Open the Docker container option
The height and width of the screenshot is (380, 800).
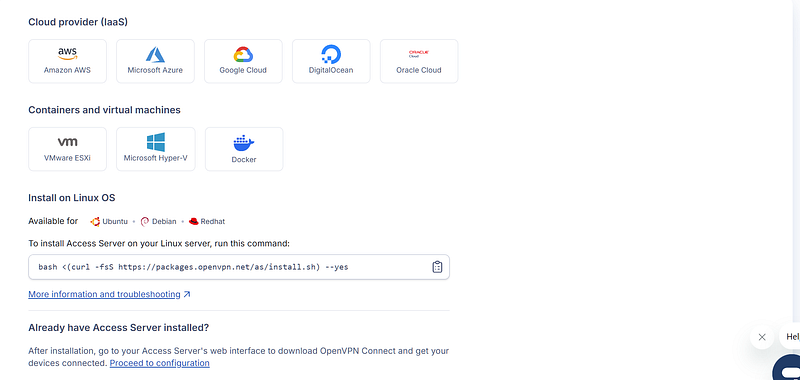coord(244,149)
